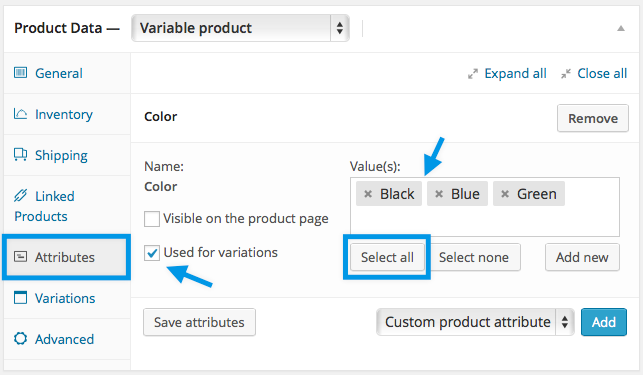Click the Black value label
Screen dimensions: 643x375
[397, 194]
